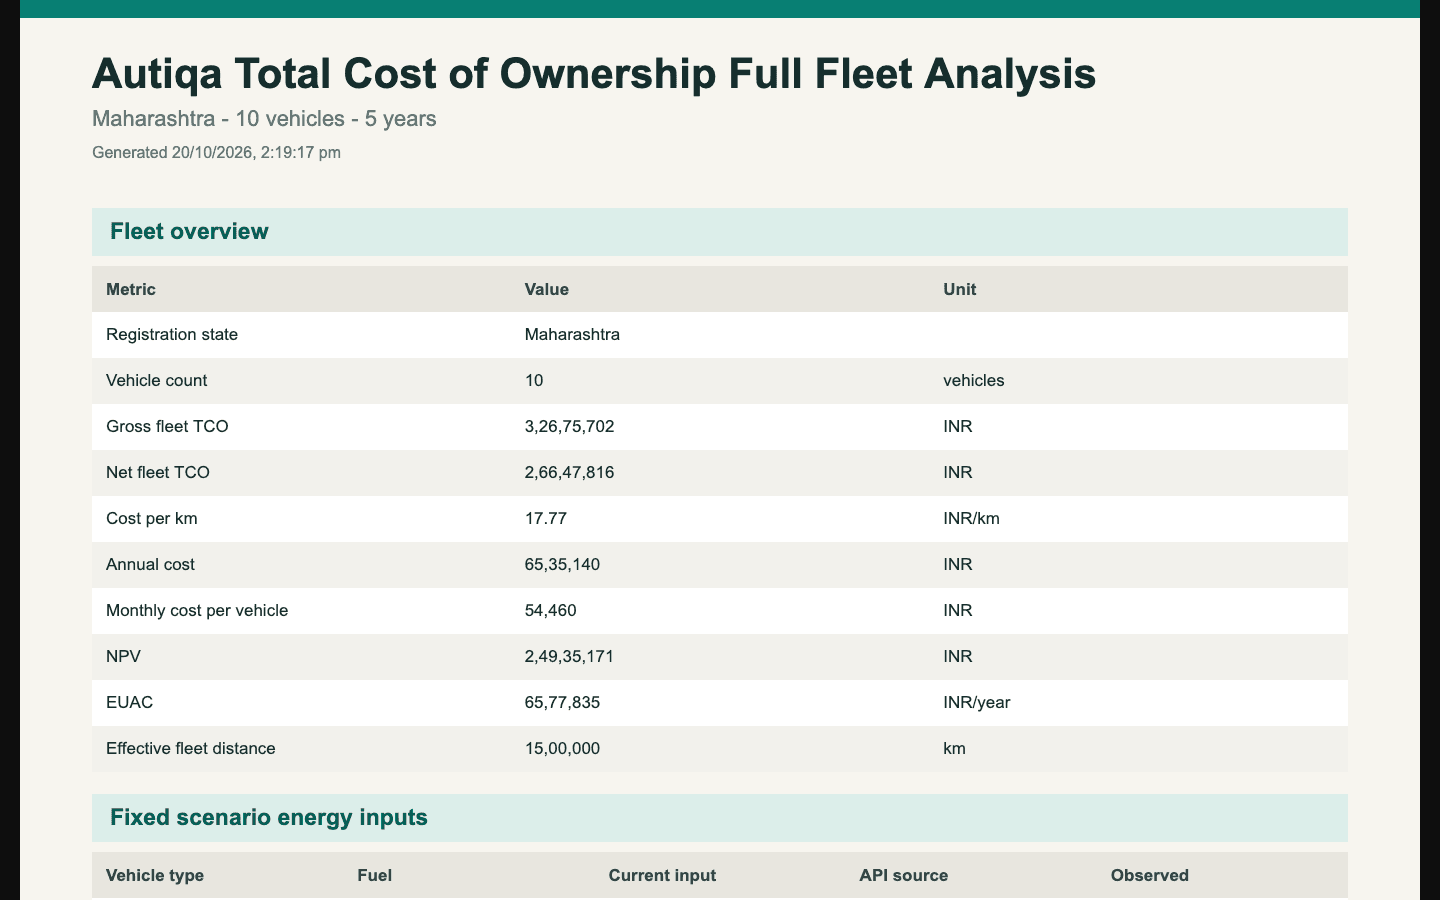Click the 'Fixed scenario energy inputs' section heading
This screenshot has width=1440, height=900.
[269, 818]
